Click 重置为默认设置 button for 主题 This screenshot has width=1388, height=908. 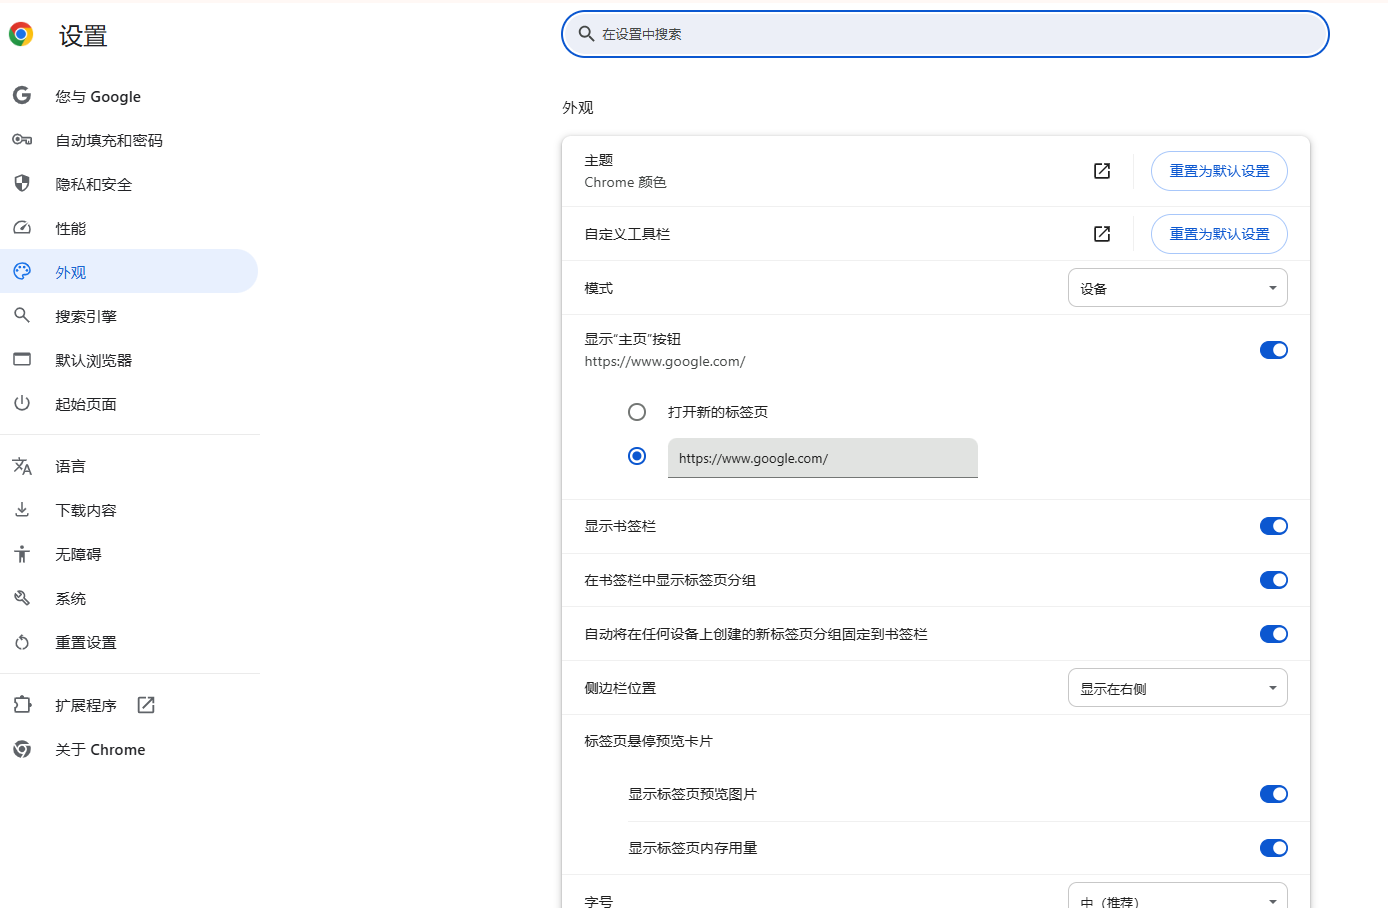pyautogui.click(x=1219, y=171)
